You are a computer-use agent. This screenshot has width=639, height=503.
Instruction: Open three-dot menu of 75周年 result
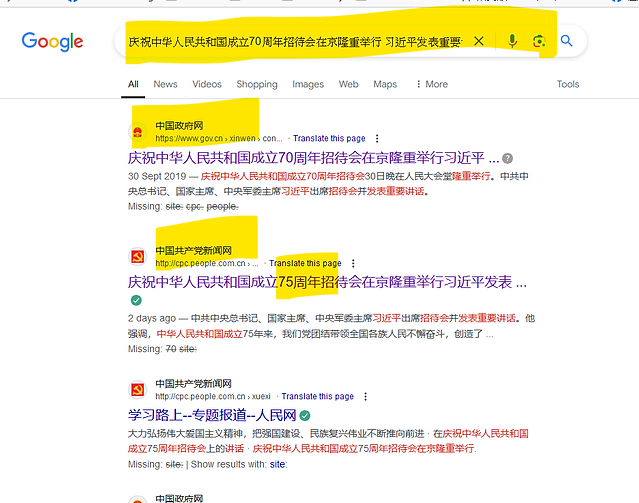point(353,264)
